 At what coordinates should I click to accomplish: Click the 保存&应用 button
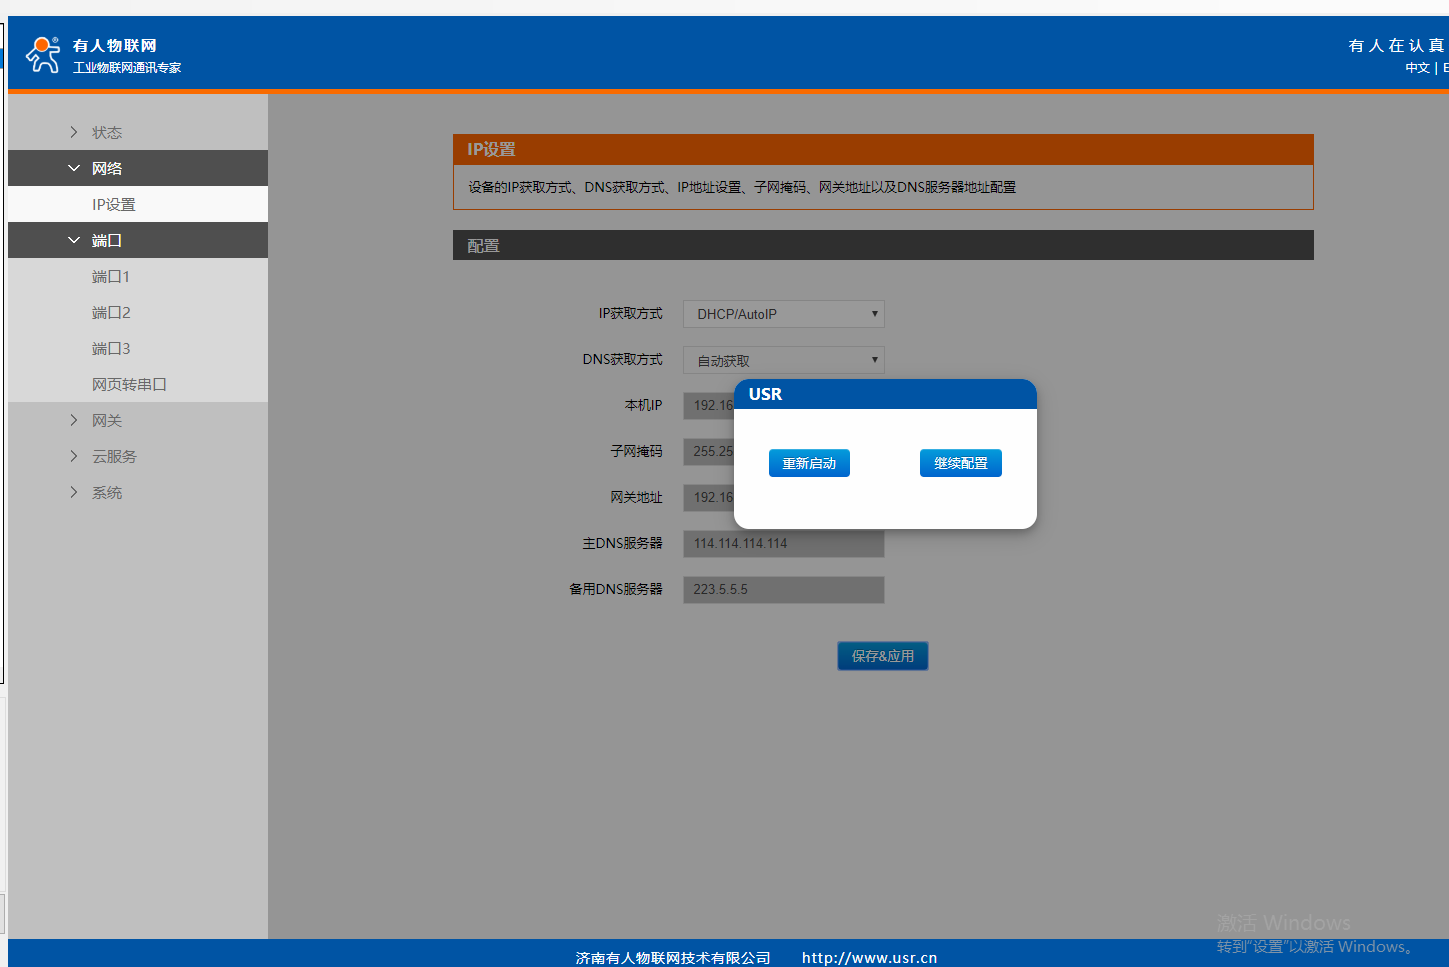point(882,656)
